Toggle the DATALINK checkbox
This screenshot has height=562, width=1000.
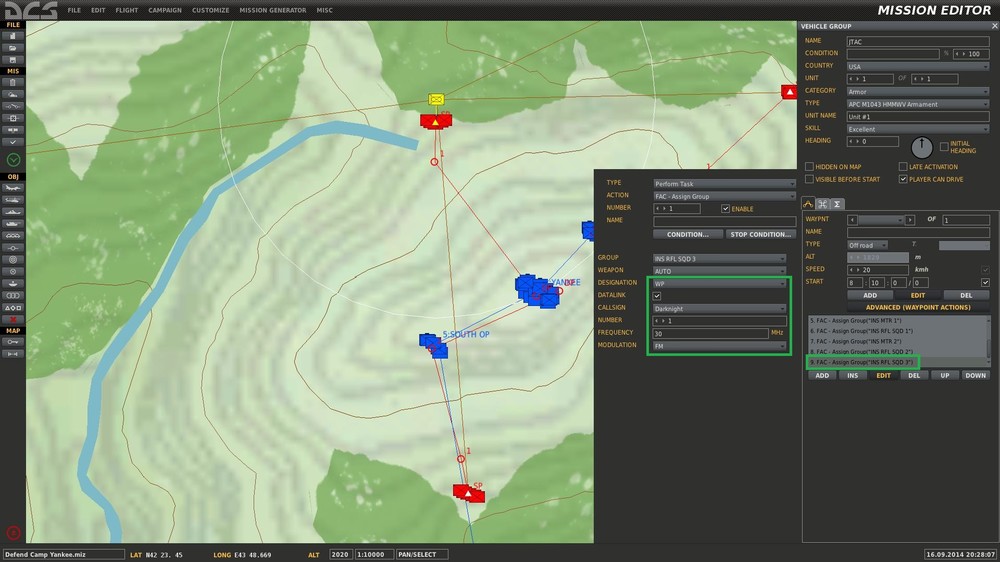657,296
